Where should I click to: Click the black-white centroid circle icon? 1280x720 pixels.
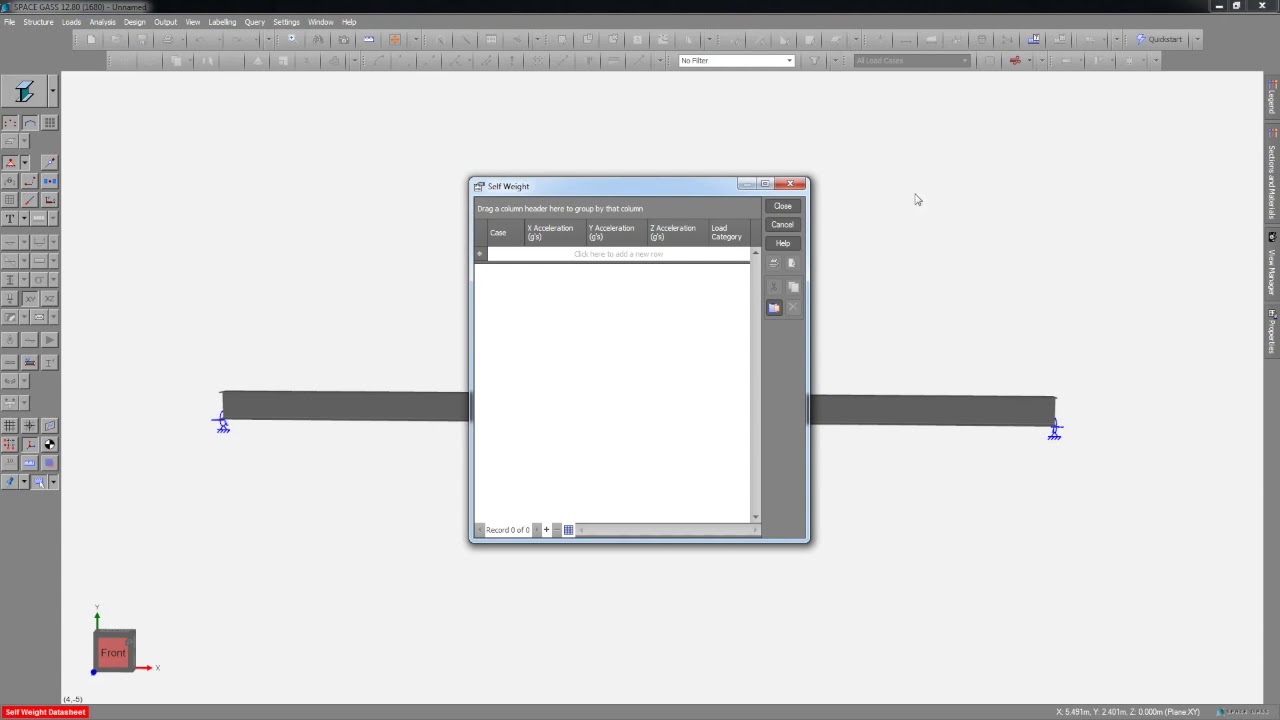point(49,444)
